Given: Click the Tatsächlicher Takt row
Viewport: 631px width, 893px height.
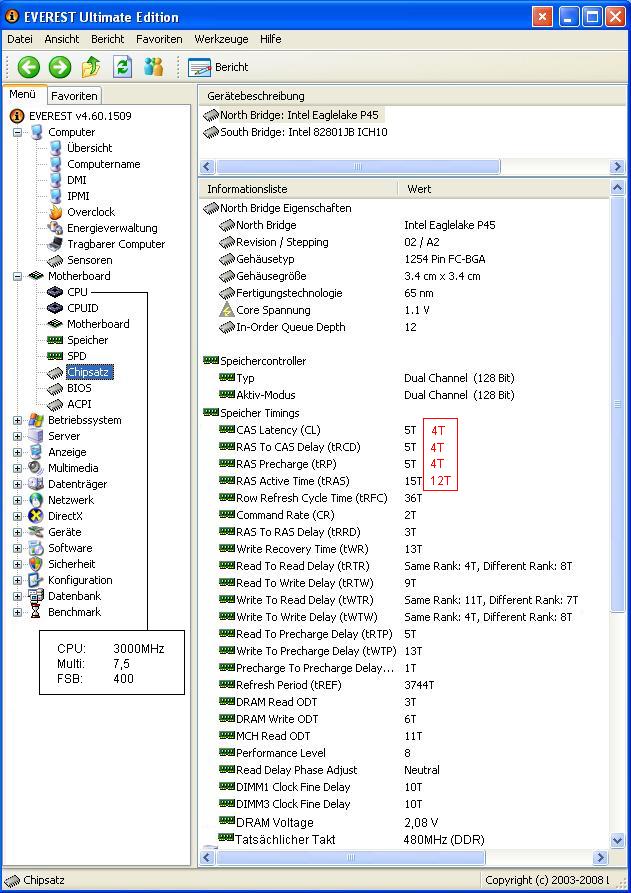Looking at the screenshot, I should pyautogui.click(x=404, y=839).
